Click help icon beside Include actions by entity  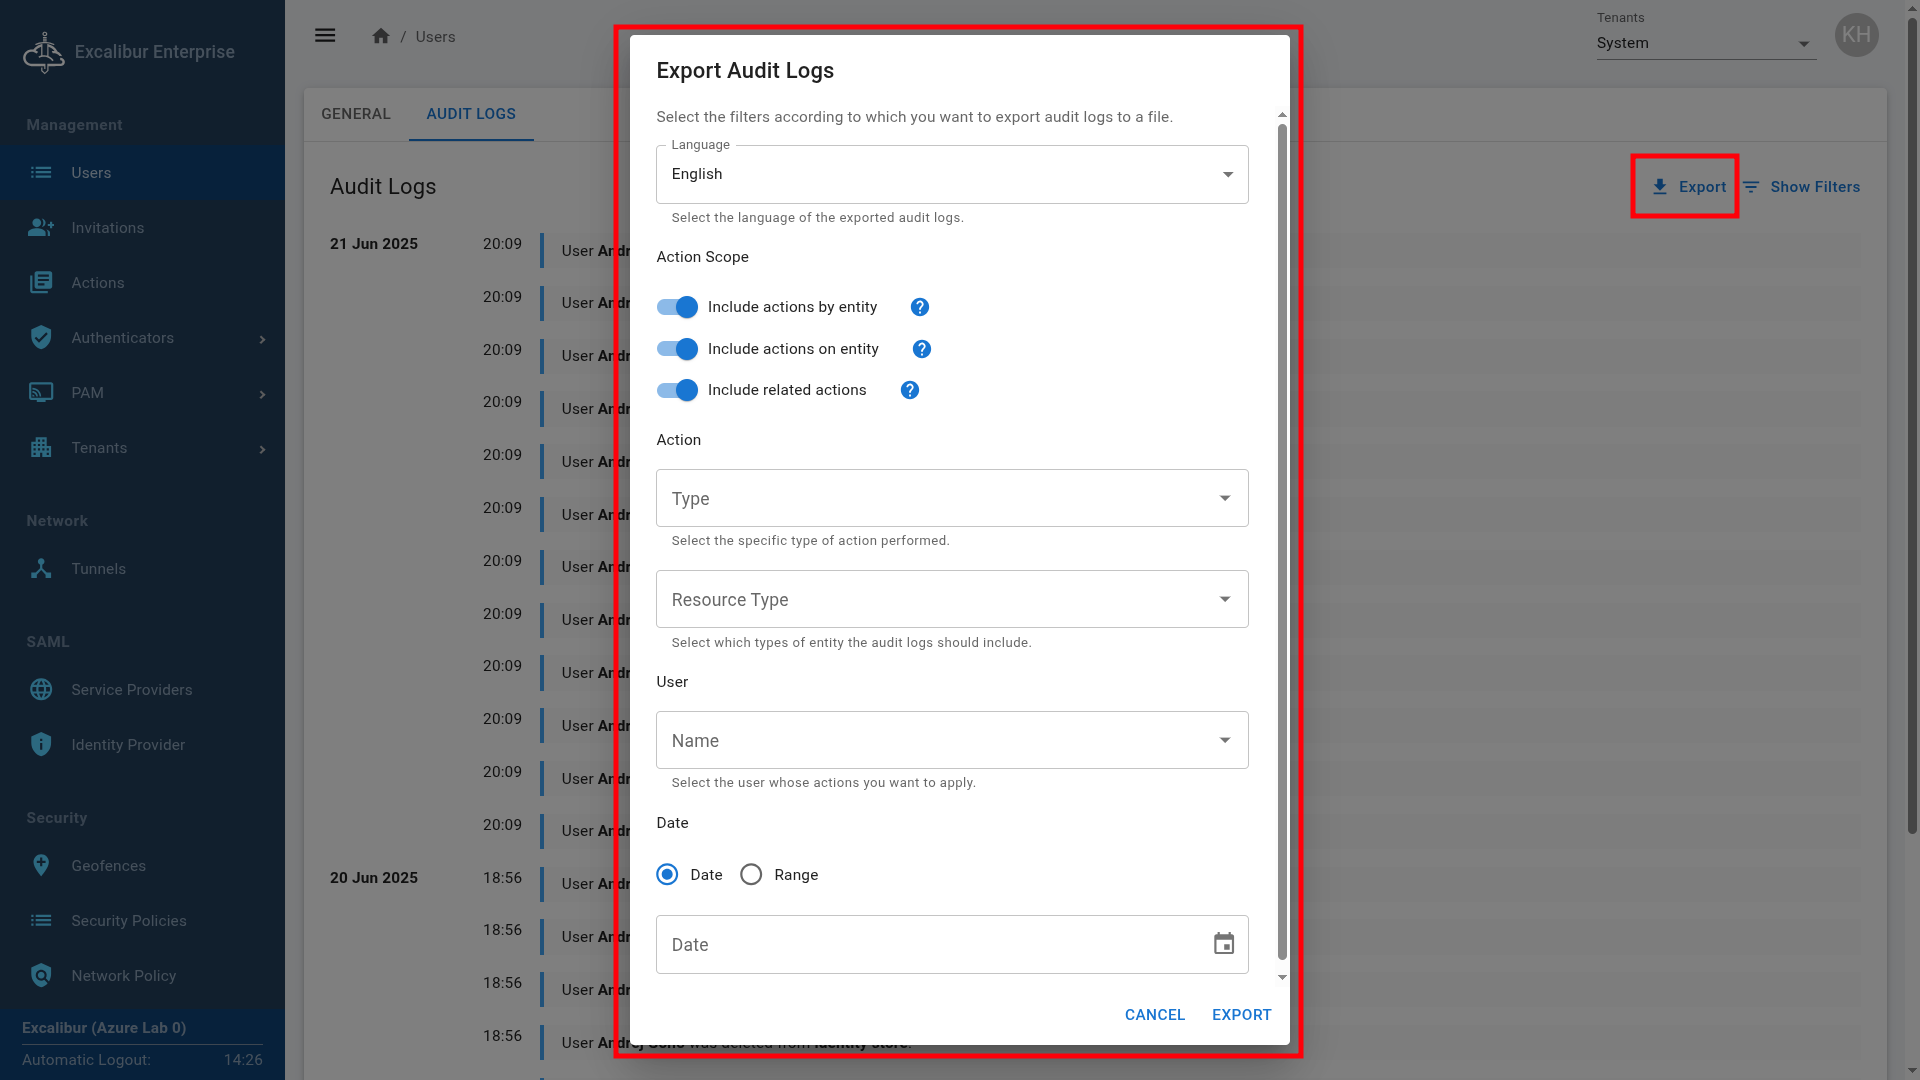tap(920, 307)
